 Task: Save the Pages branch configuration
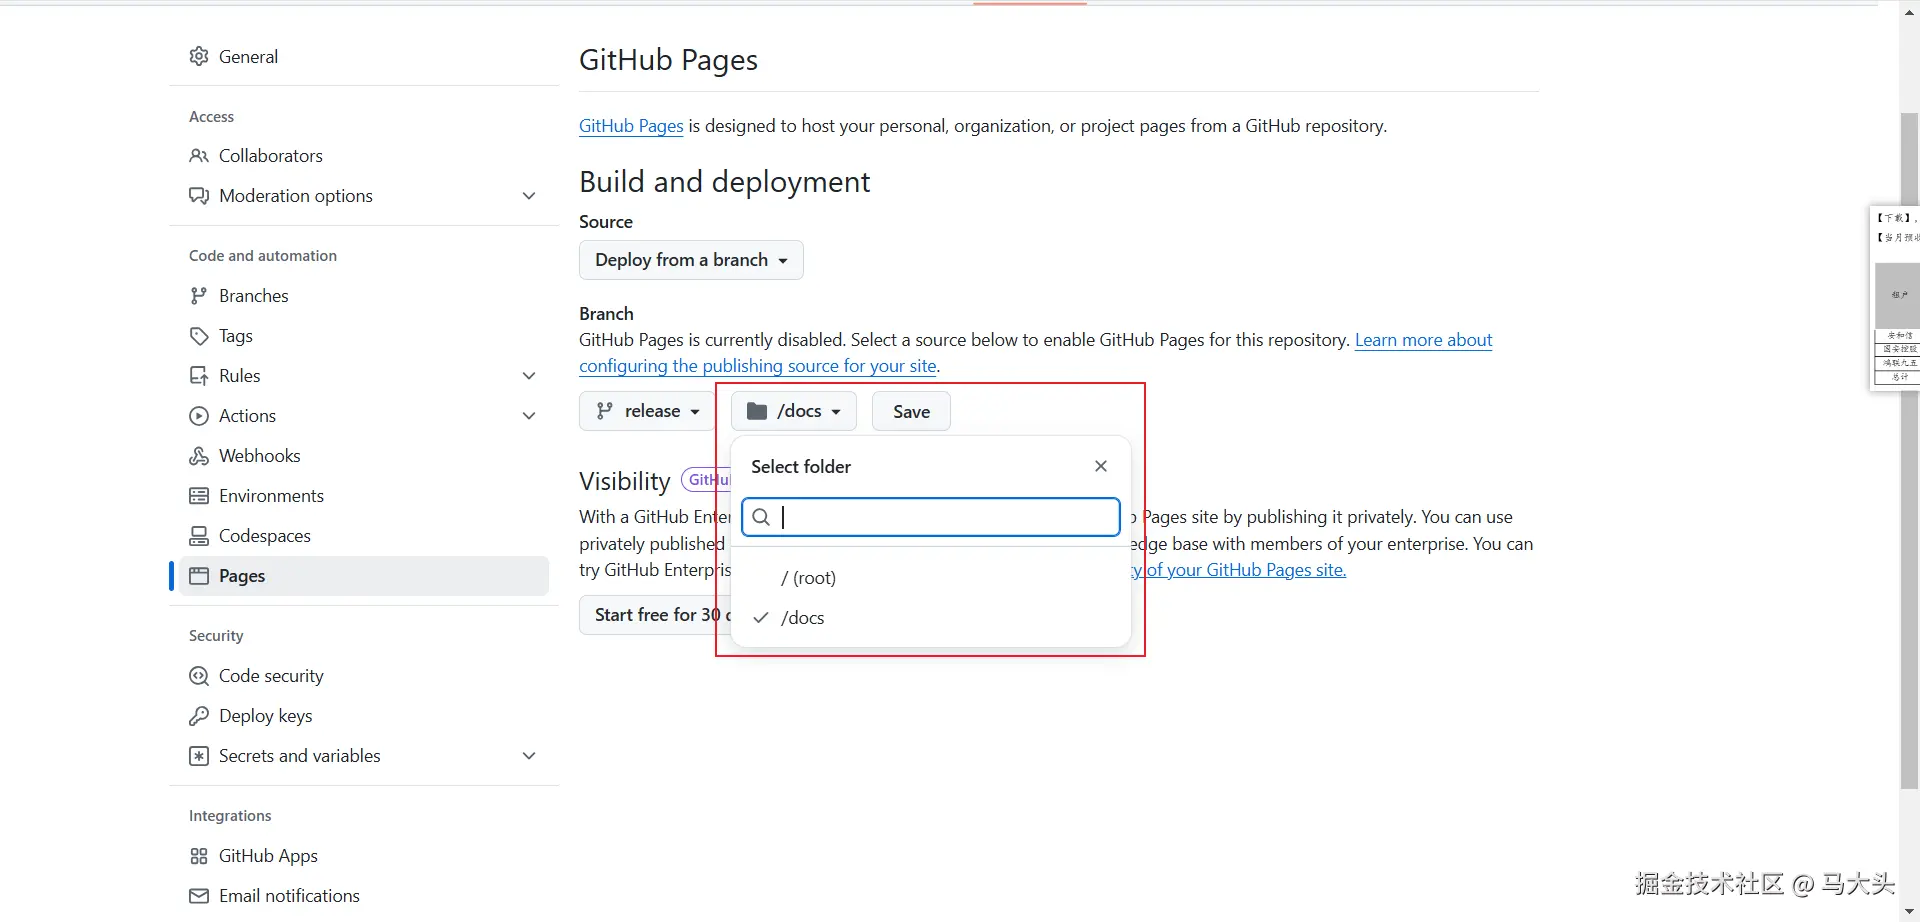pos(911,411)
